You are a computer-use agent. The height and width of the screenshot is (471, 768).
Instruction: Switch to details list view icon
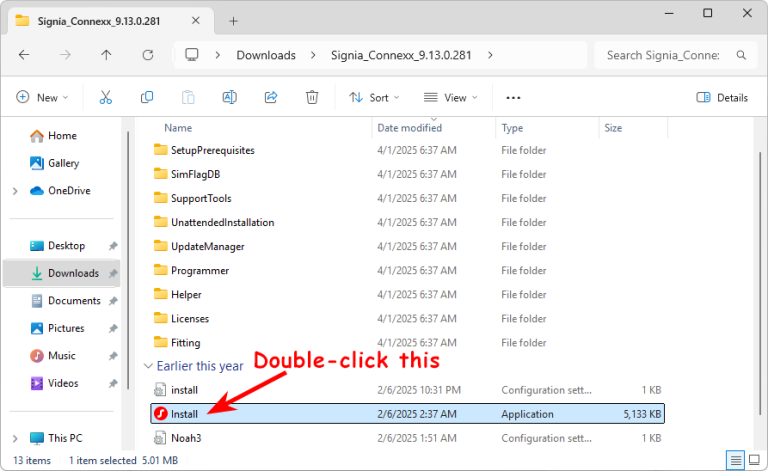(x=736, y=460)
